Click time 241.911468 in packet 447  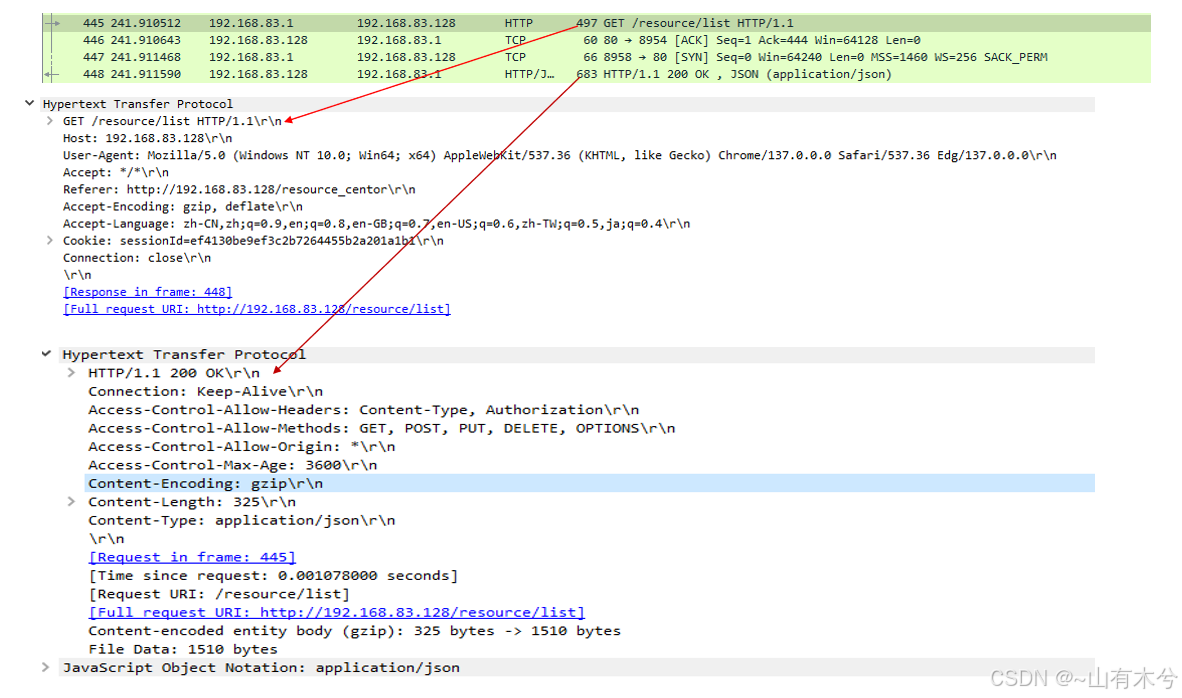coord(145,57)
